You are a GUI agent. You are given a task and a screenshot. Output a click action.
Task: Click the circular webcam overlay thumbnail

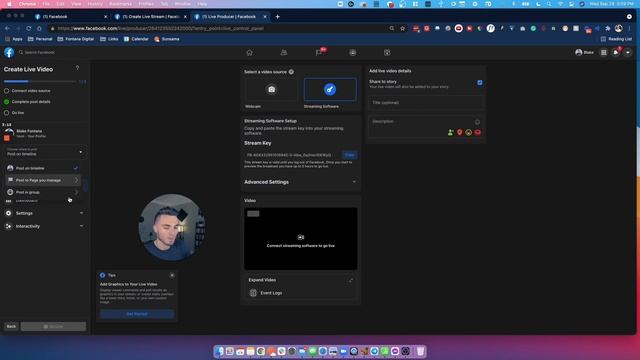coord(172,227)
